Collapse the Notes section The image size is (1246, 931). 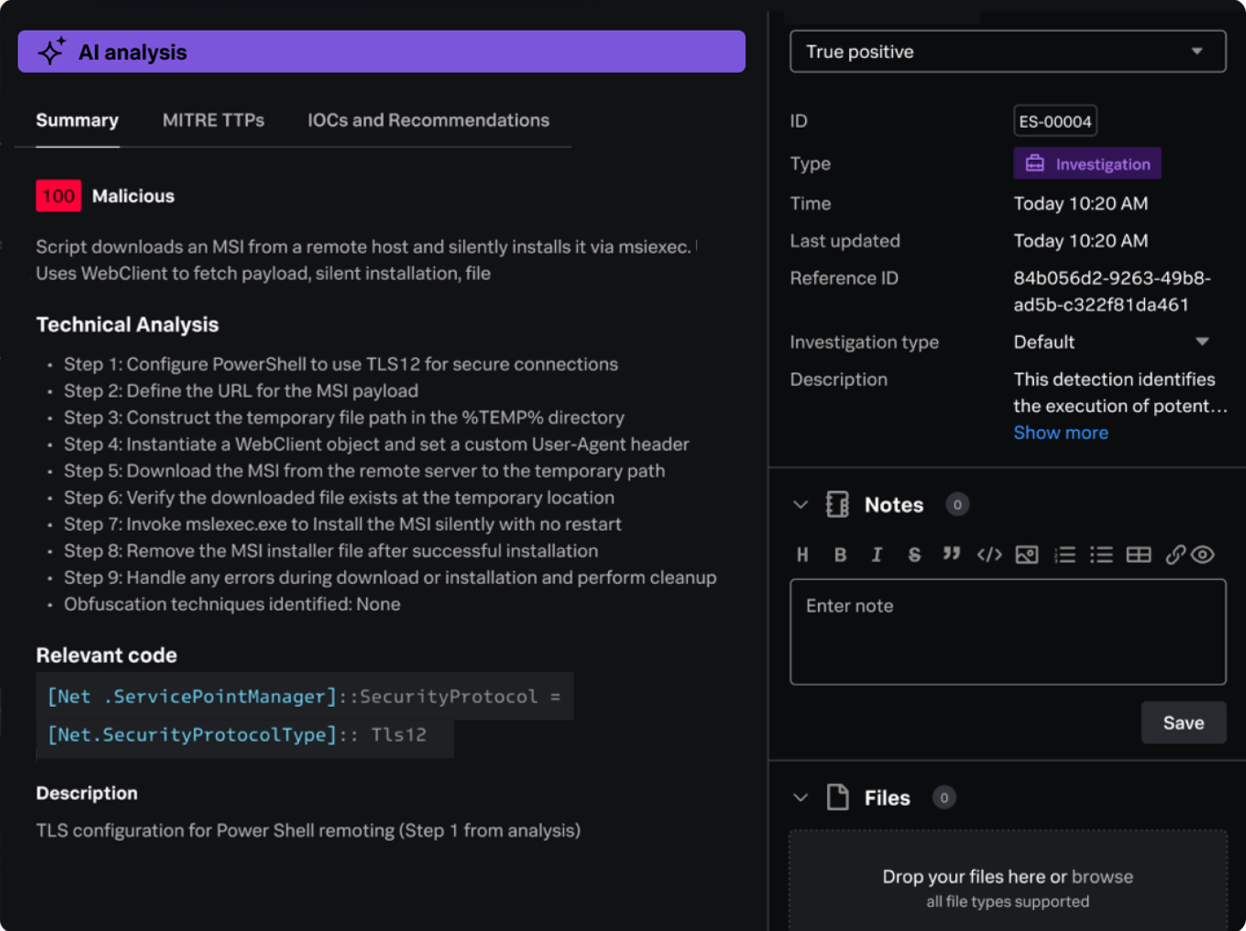click(800, 505)
